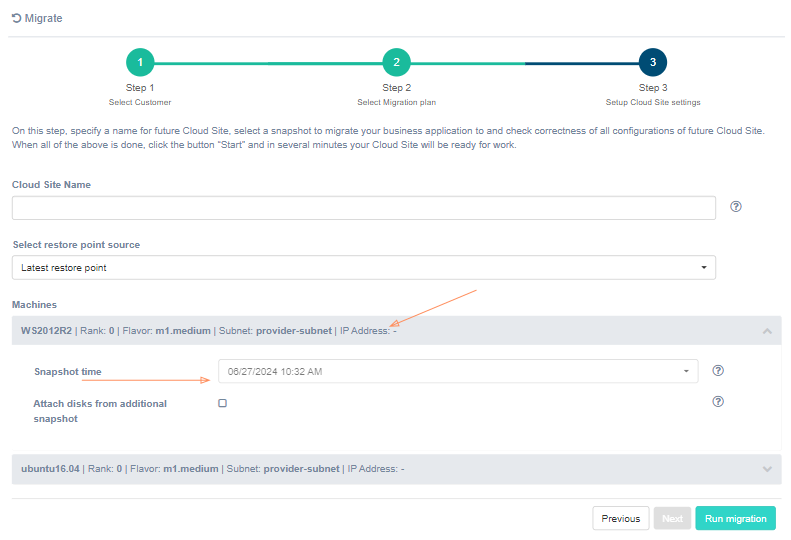The height and width of the screenshot is (540, 791).
Task: Click the Previous button
Action: point(620,518)
